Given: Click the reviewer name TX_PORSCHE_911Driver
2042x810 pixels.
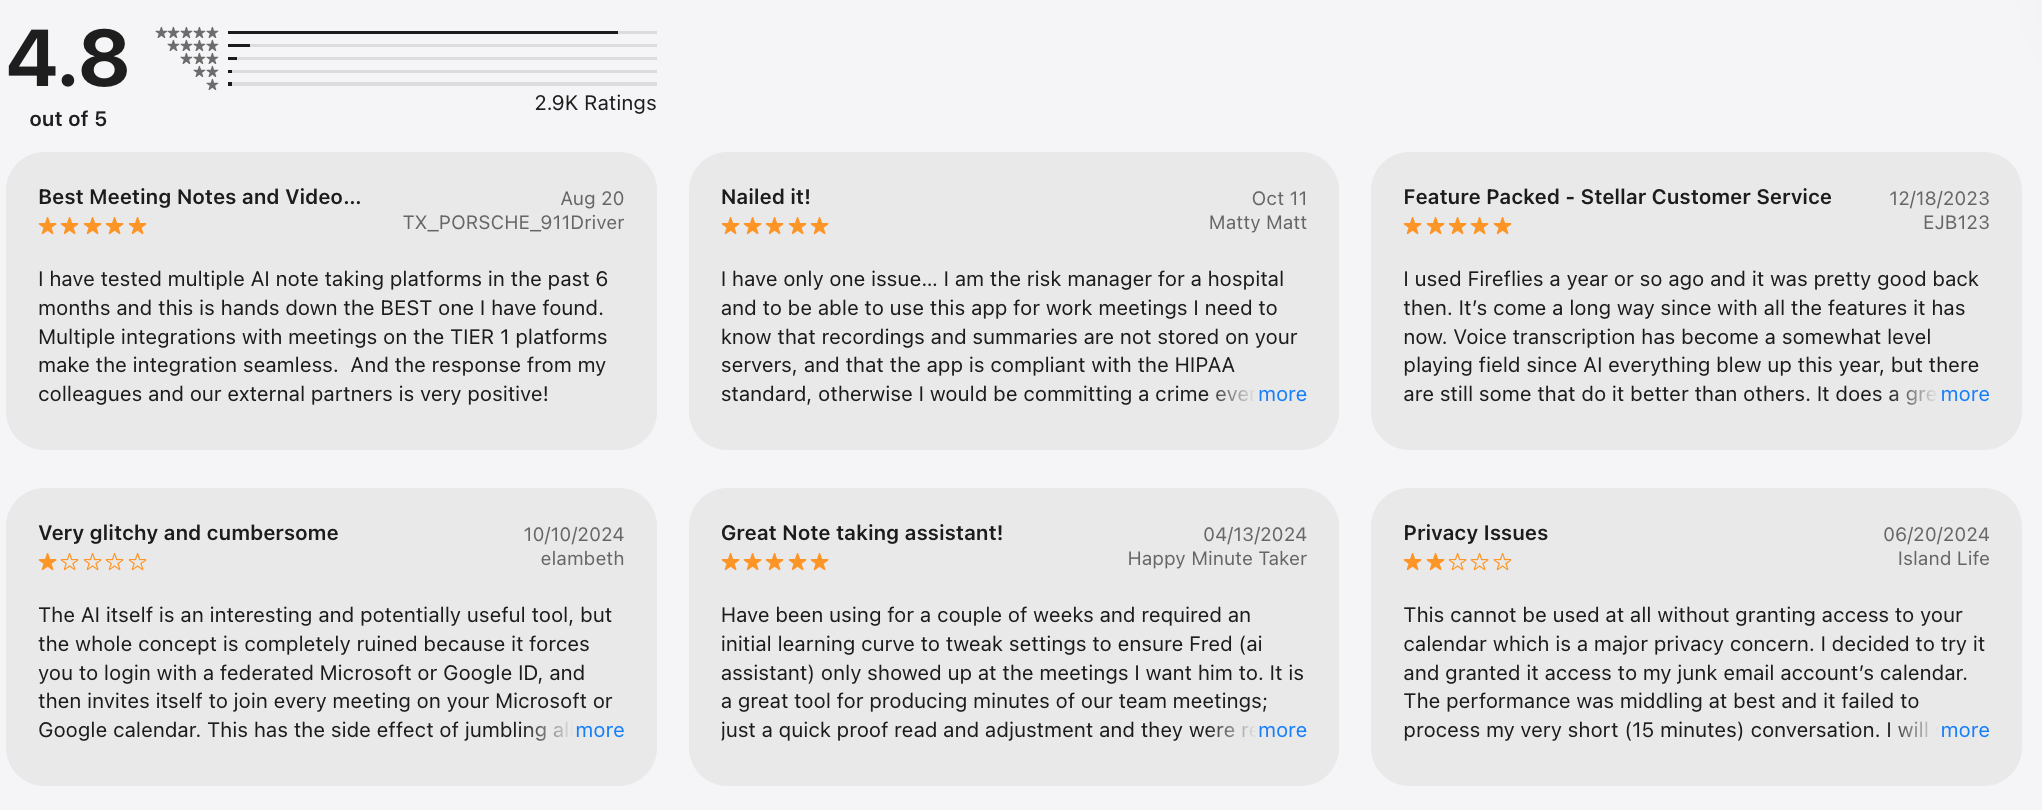Looking at the screenshot, I should click(513, 222).
